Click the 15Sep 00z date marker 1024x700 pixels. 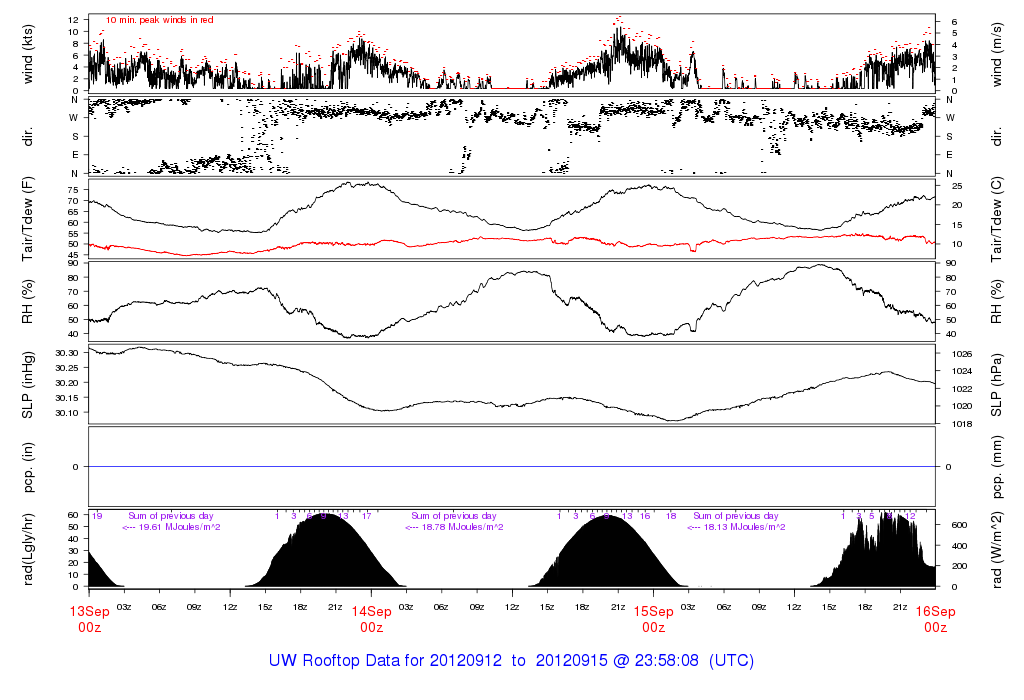653,619
